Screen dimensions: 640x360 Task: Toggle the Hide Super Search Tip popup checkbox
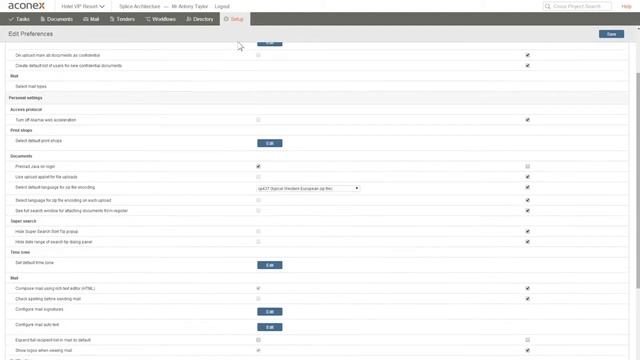[x=258, y=231]
